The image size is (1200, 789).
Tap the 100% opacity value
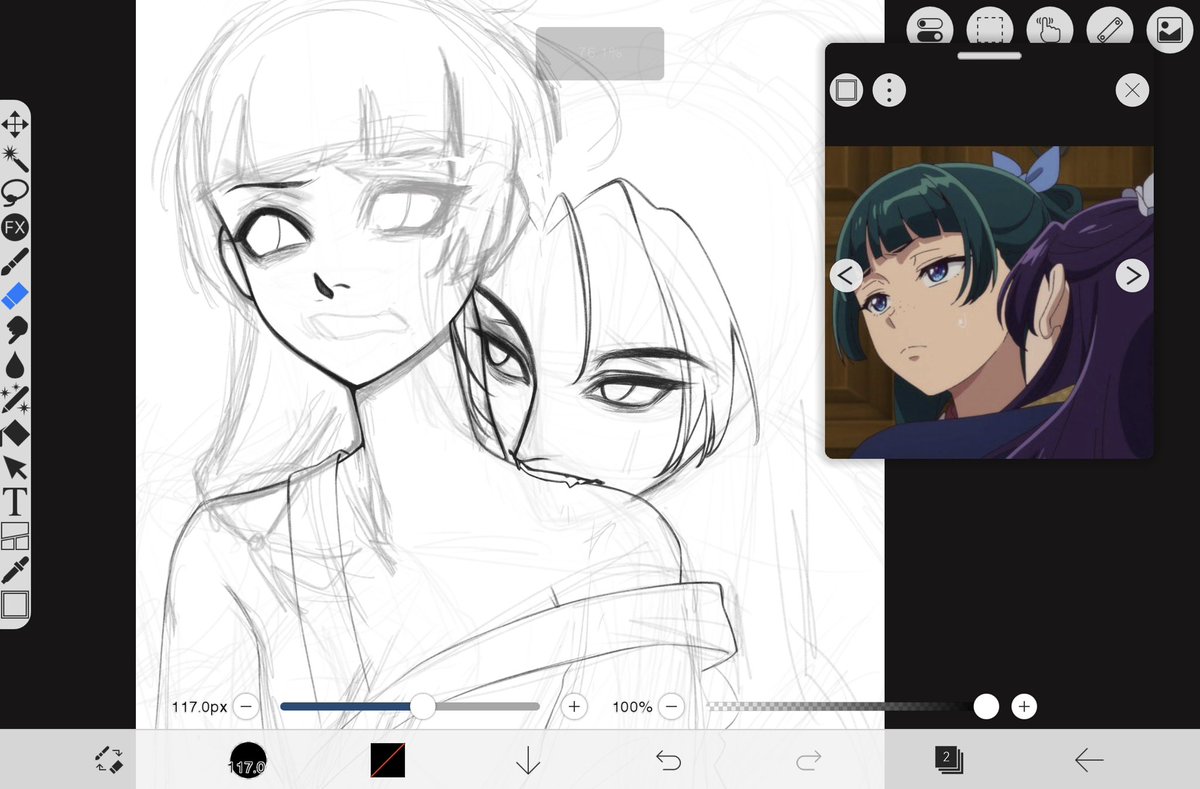632,707
